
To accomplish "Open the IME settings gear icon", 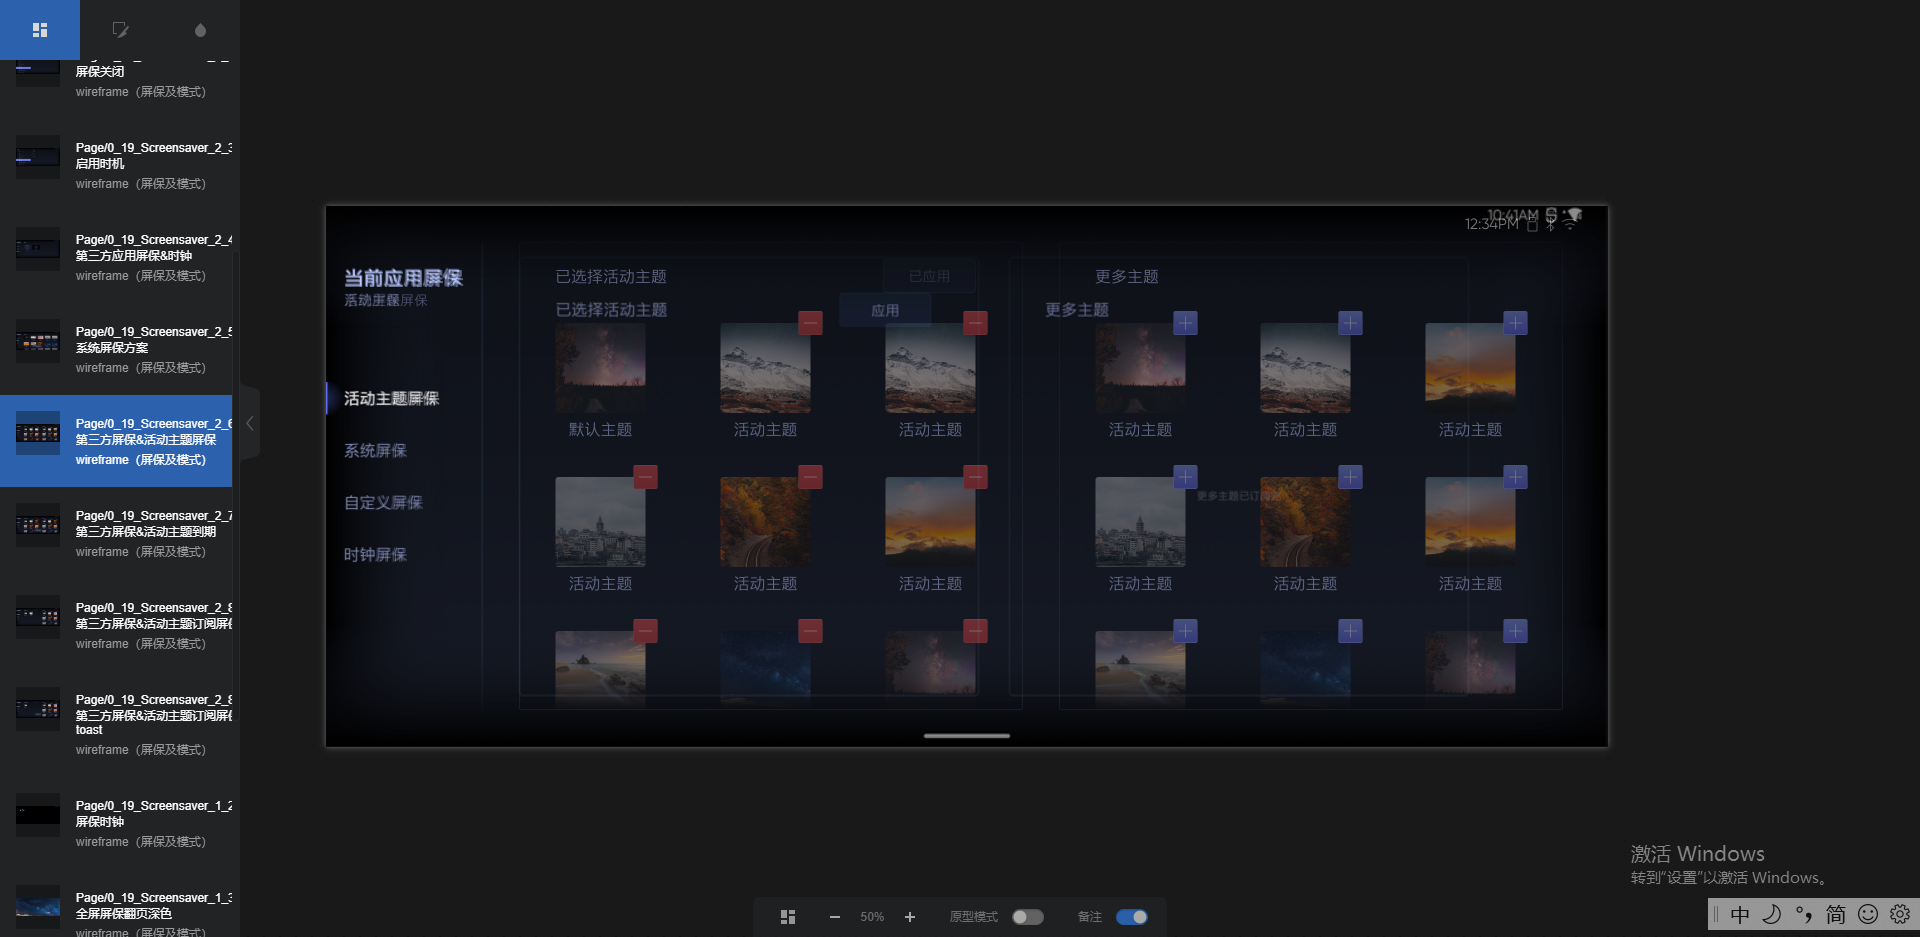I will pos(1900,915).
